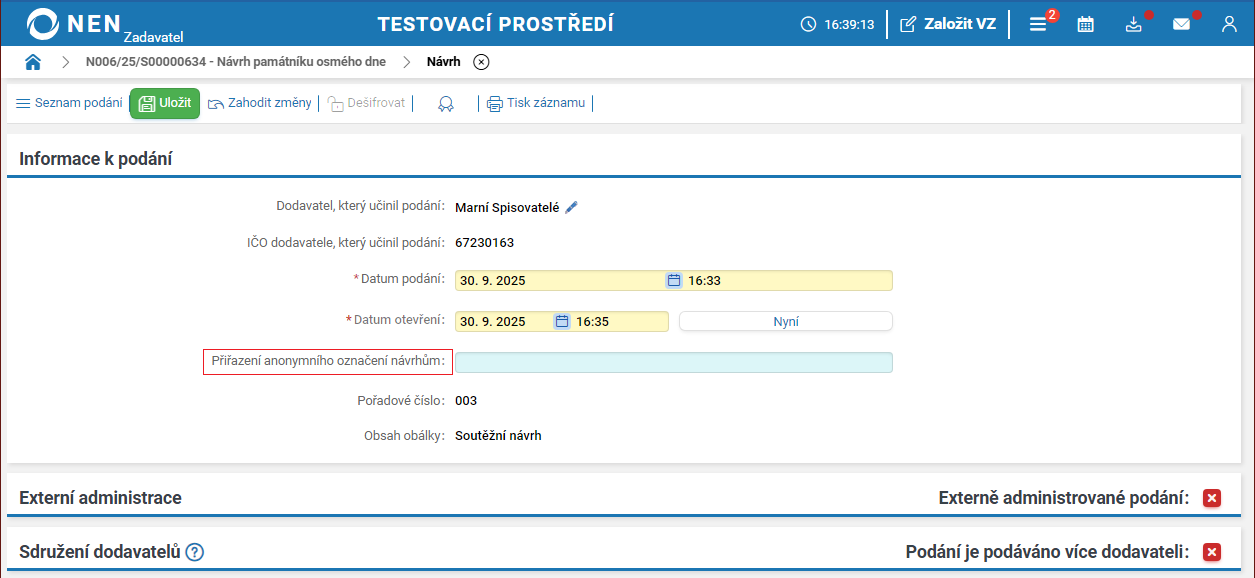This screenshot has width=1255, height=578.
Task: Show help for Sdružení dodavatelů
Action: click(195, 552)
